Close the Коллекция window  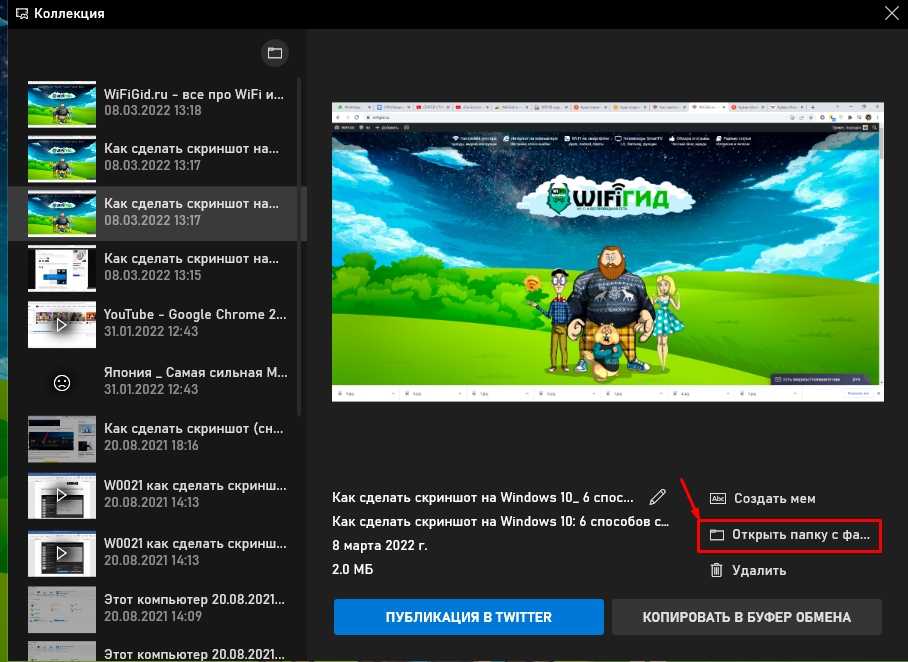[x=891, y=13]
